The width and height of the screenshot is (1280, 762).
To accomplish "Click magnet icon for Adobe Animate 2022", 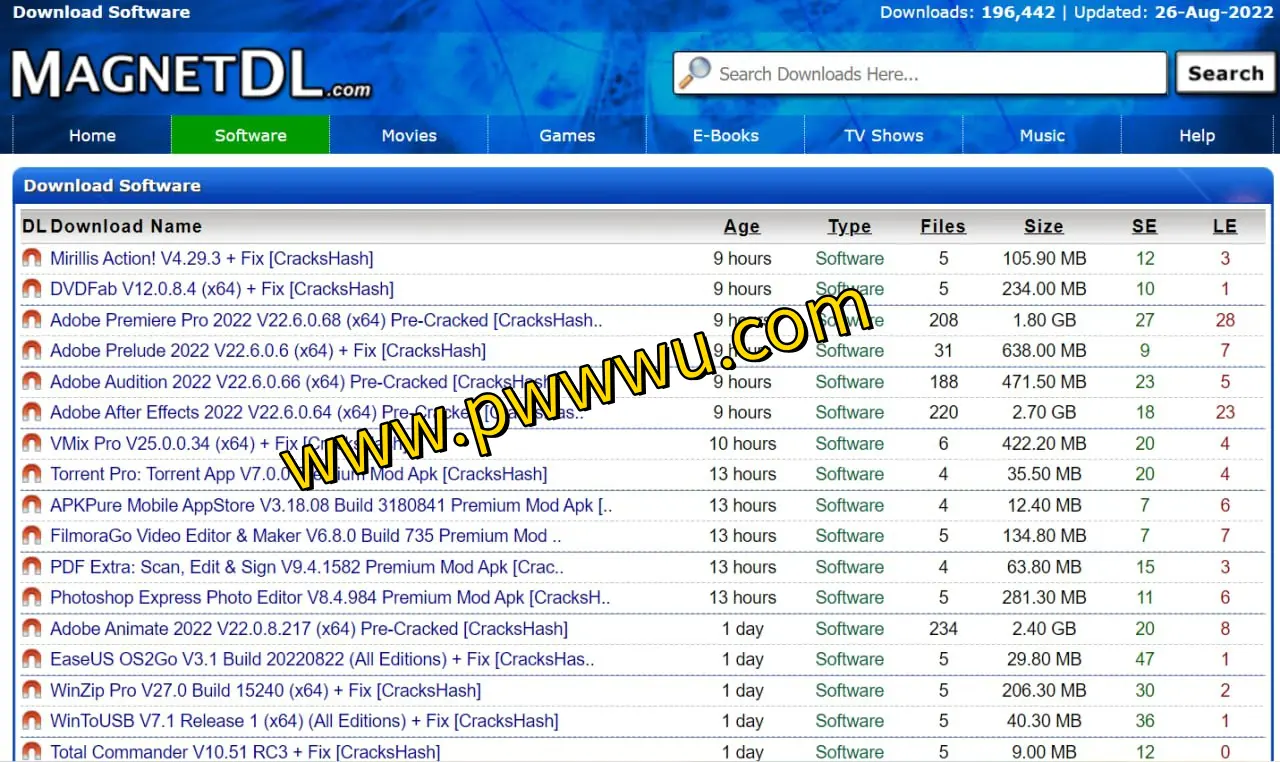I will pos(32,629).
